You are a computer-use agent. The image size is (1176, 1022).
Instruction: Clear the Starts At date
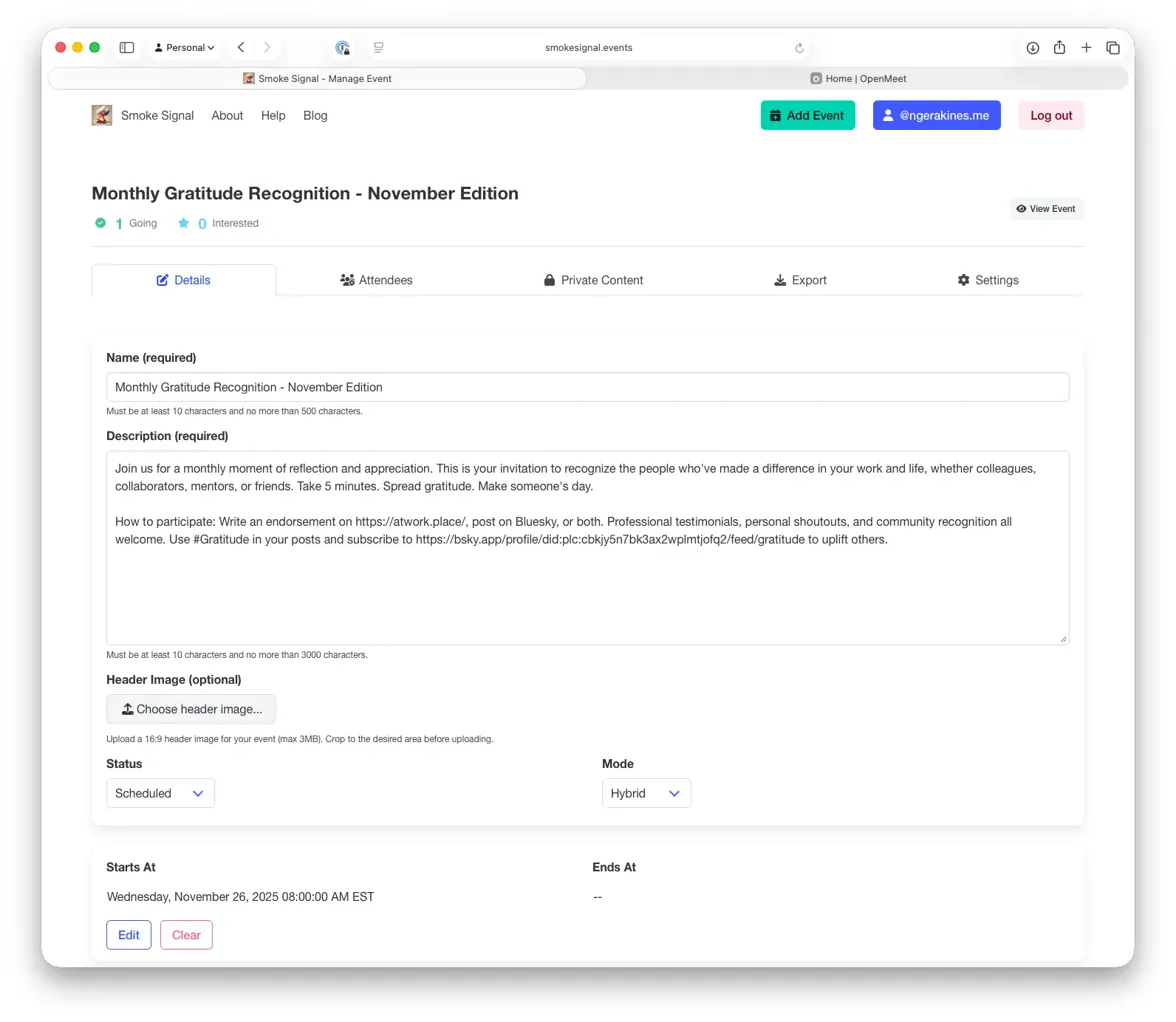point(186,935)
